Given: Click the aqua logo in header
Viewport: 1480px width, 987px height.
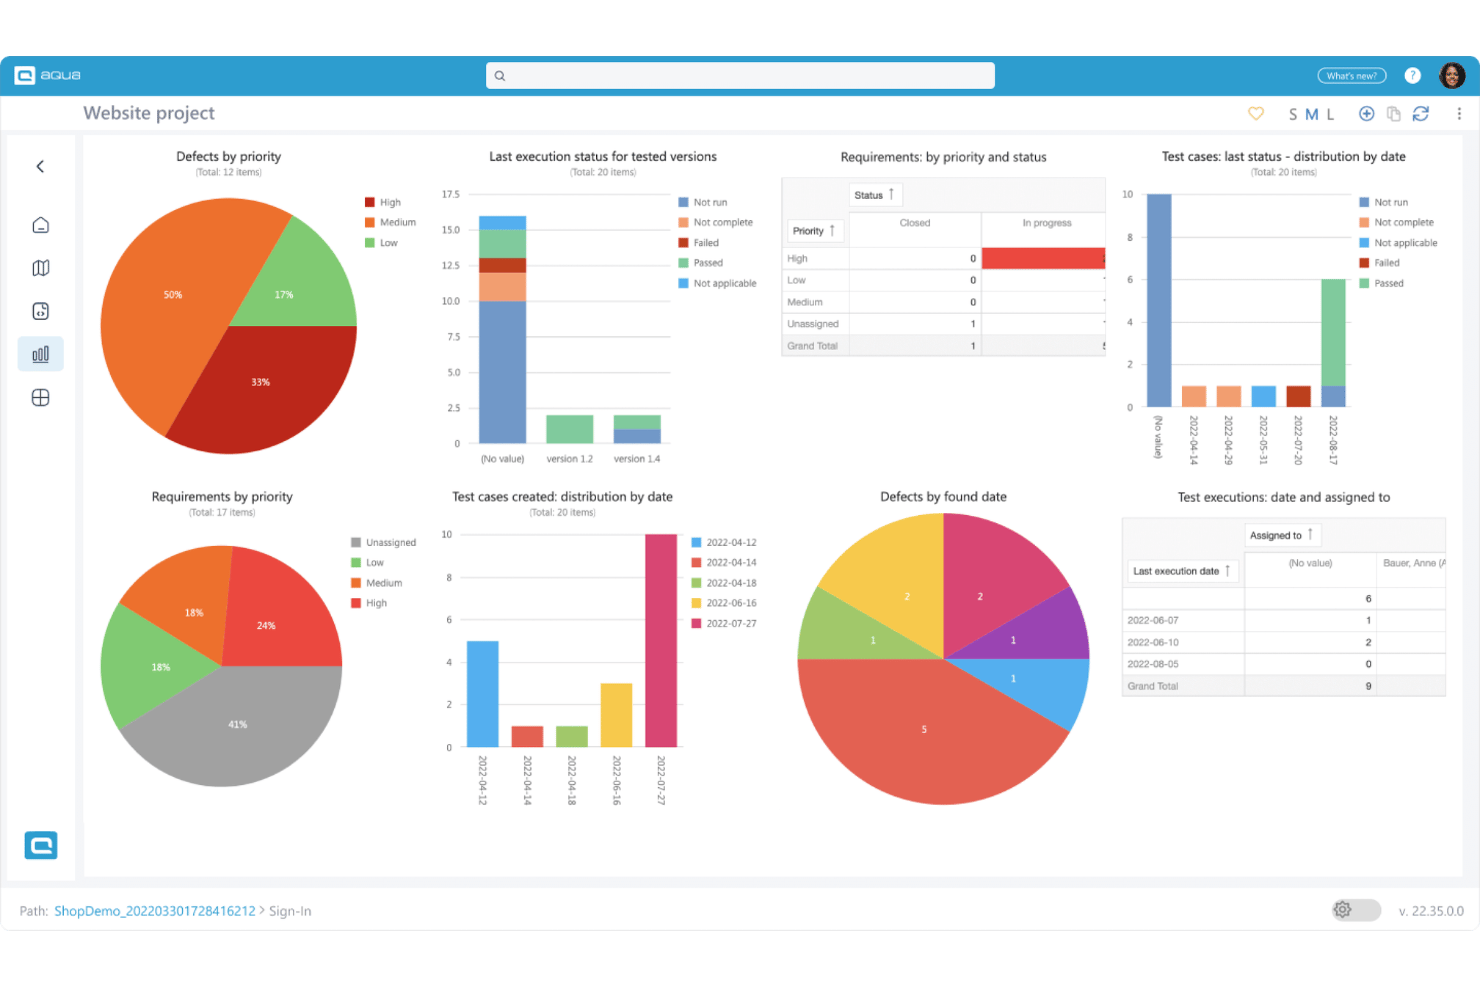Looking at the screenshot, I should click(x=48, y=76).
